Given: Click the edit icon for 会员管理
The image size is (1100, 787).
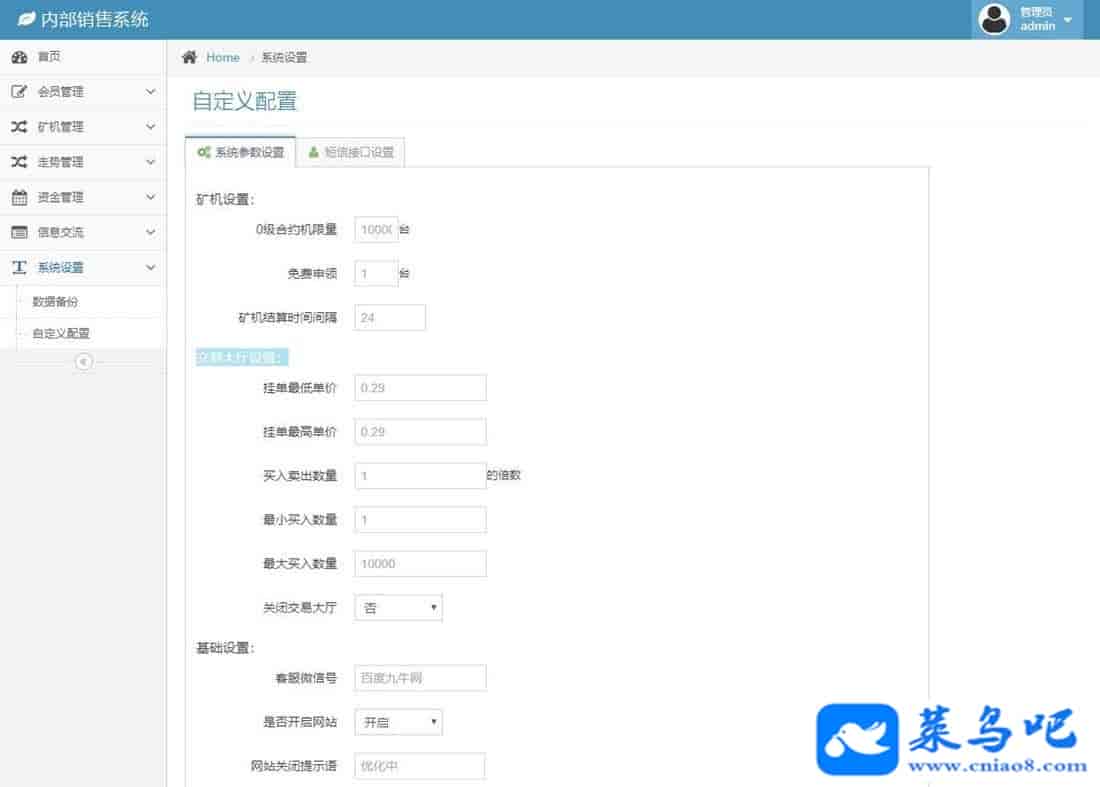Looking at the screenshot, I should click(19, 92).
